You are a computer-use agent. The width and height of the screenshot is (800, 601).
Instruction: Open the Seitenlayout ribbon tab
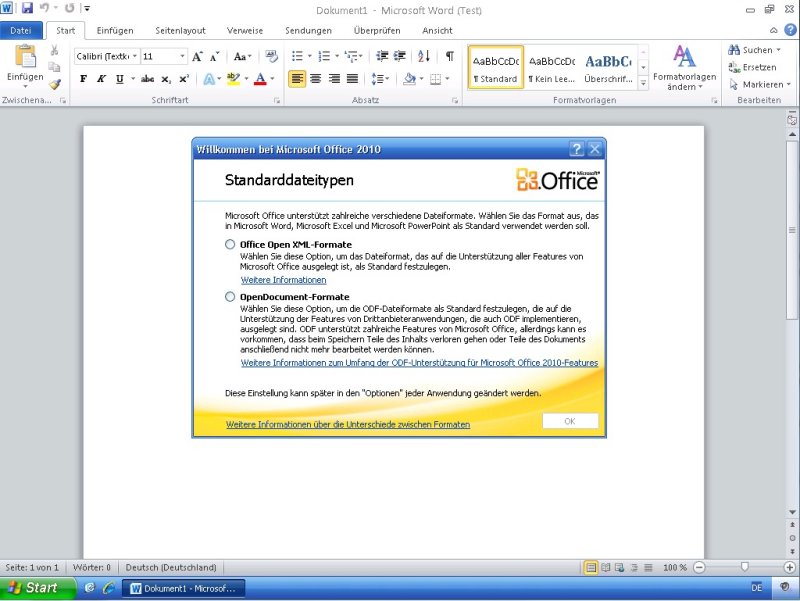[180, 31]
